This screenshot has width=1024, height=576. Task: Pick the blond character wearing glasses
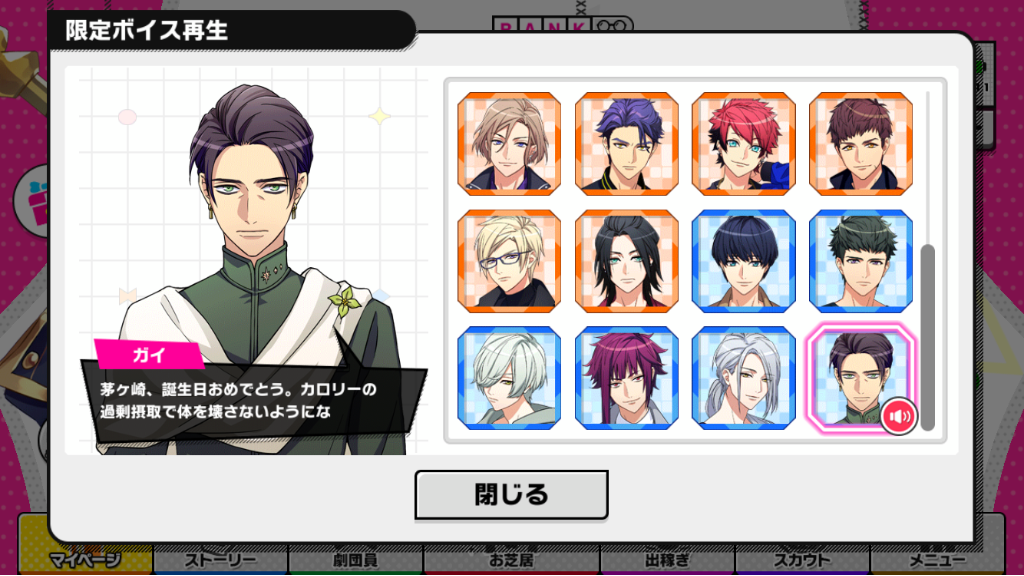pos(509,261)
